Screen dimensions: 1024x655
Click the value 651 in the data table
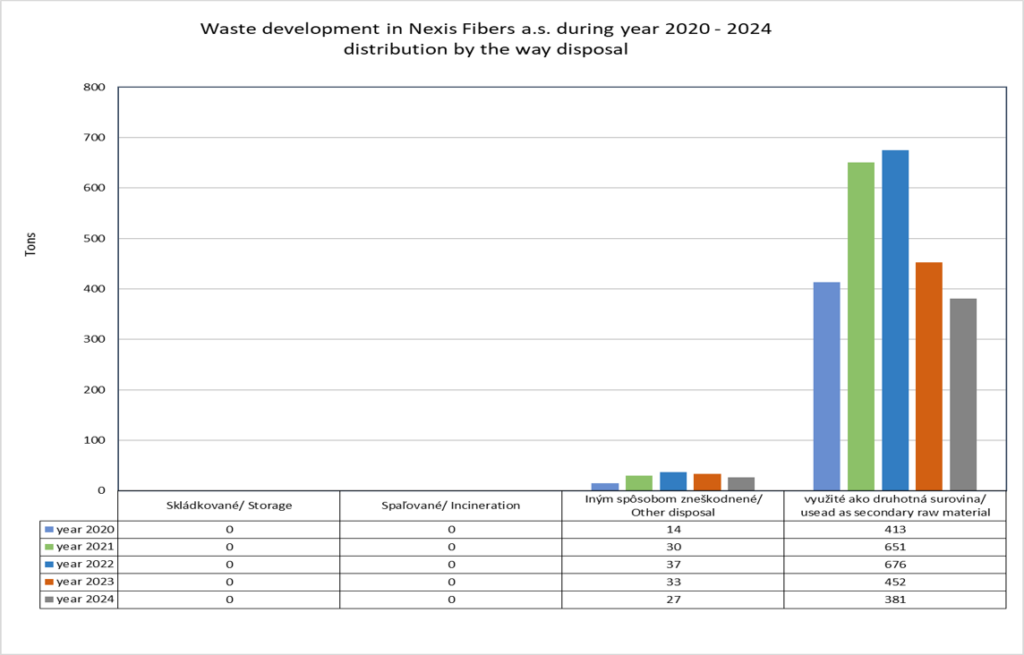click(895, 547)
